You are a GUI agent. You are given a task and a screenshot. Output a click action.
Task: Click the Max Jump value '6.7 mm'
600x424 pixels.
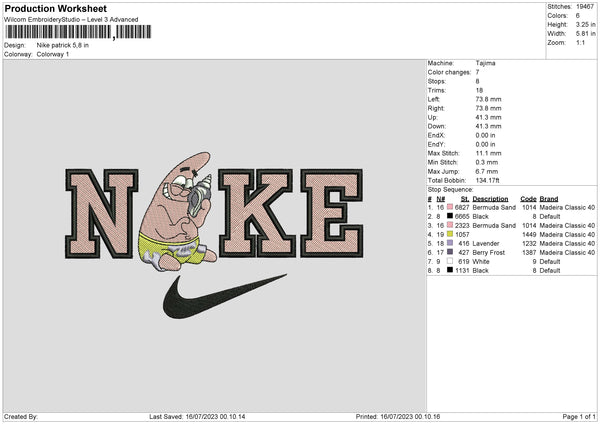click(x=487, y=171)
